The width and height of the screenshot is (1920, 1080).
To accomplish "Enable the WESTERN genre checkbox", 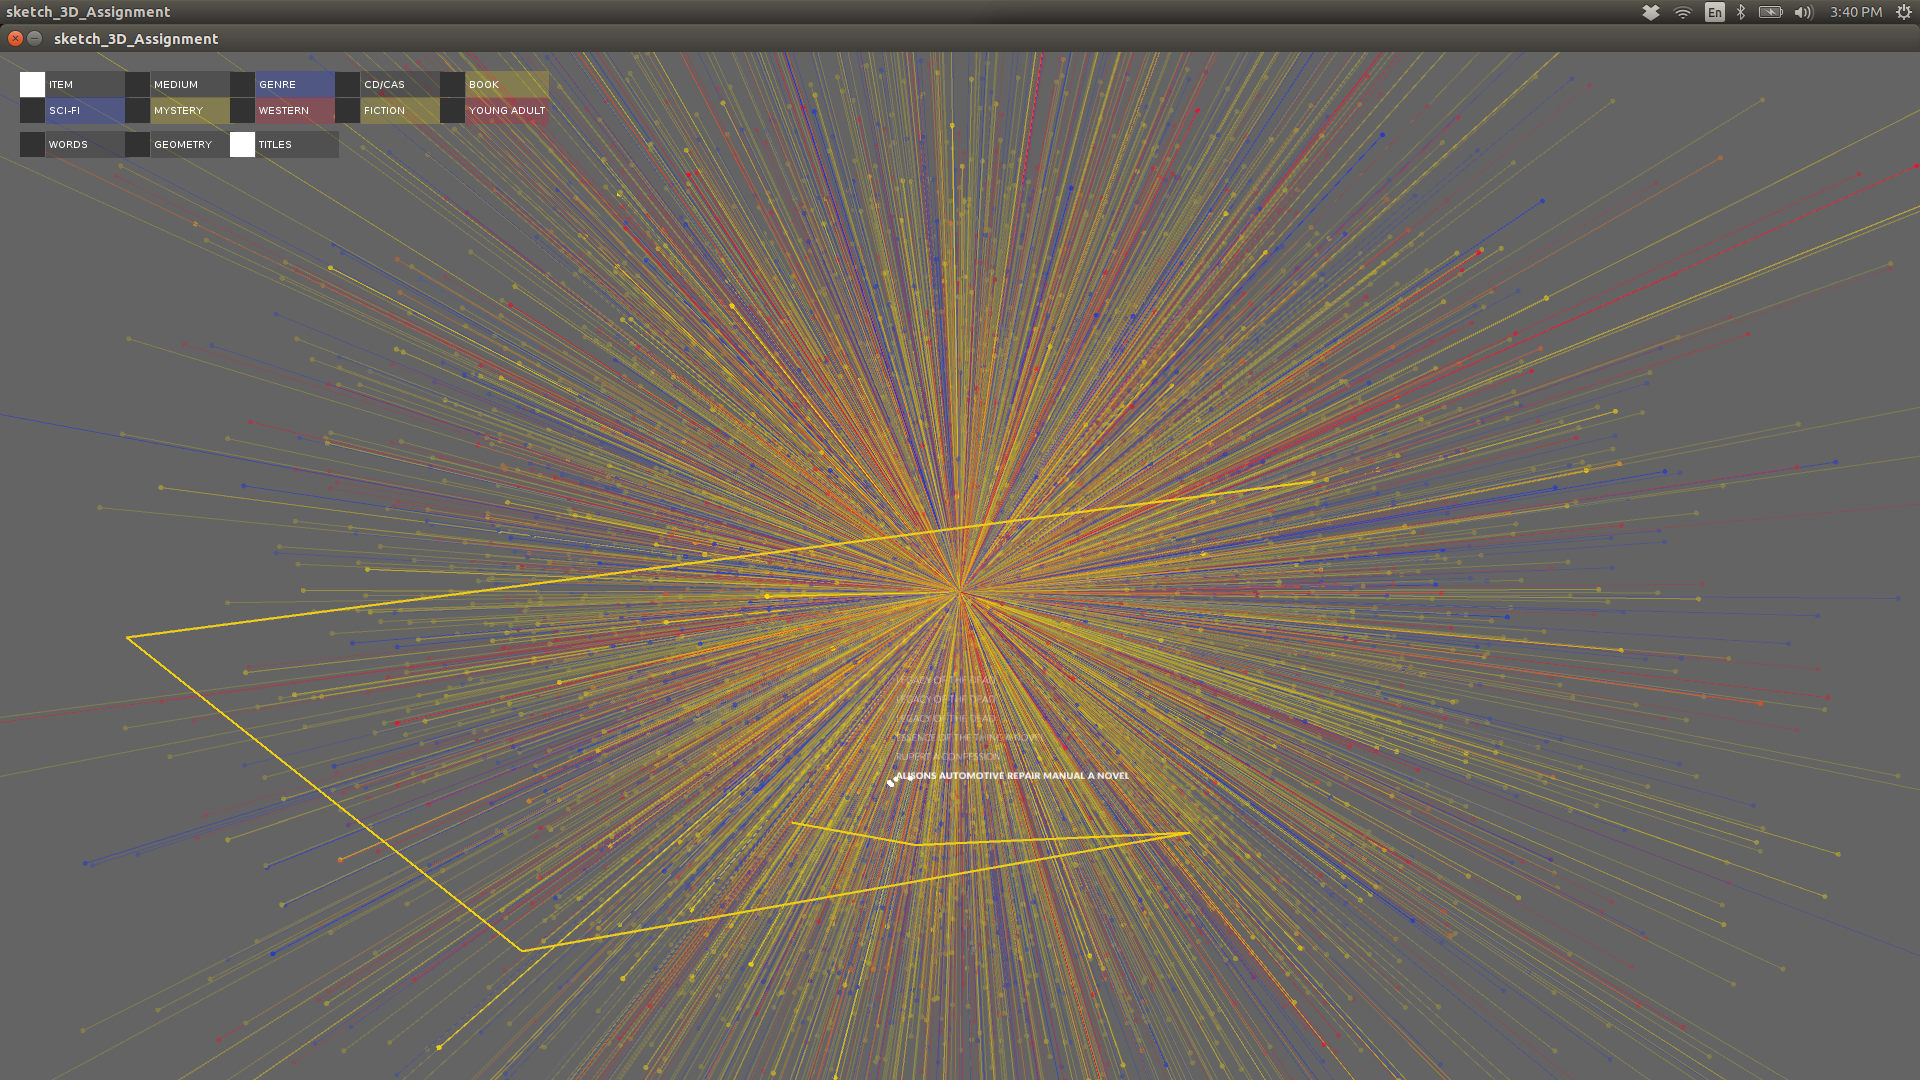I will click(x=242, y=111).
